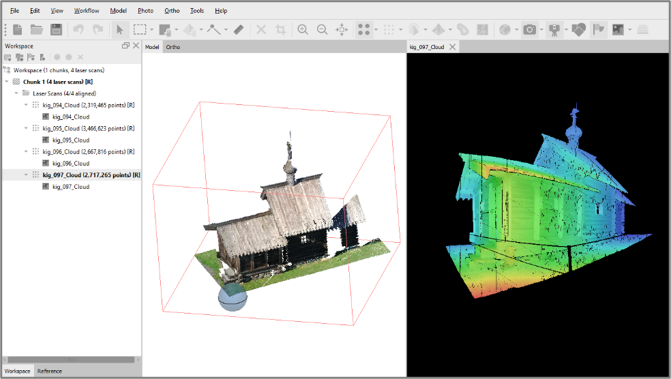Click the Zoom Out magnifier

[x=322, y=30]
